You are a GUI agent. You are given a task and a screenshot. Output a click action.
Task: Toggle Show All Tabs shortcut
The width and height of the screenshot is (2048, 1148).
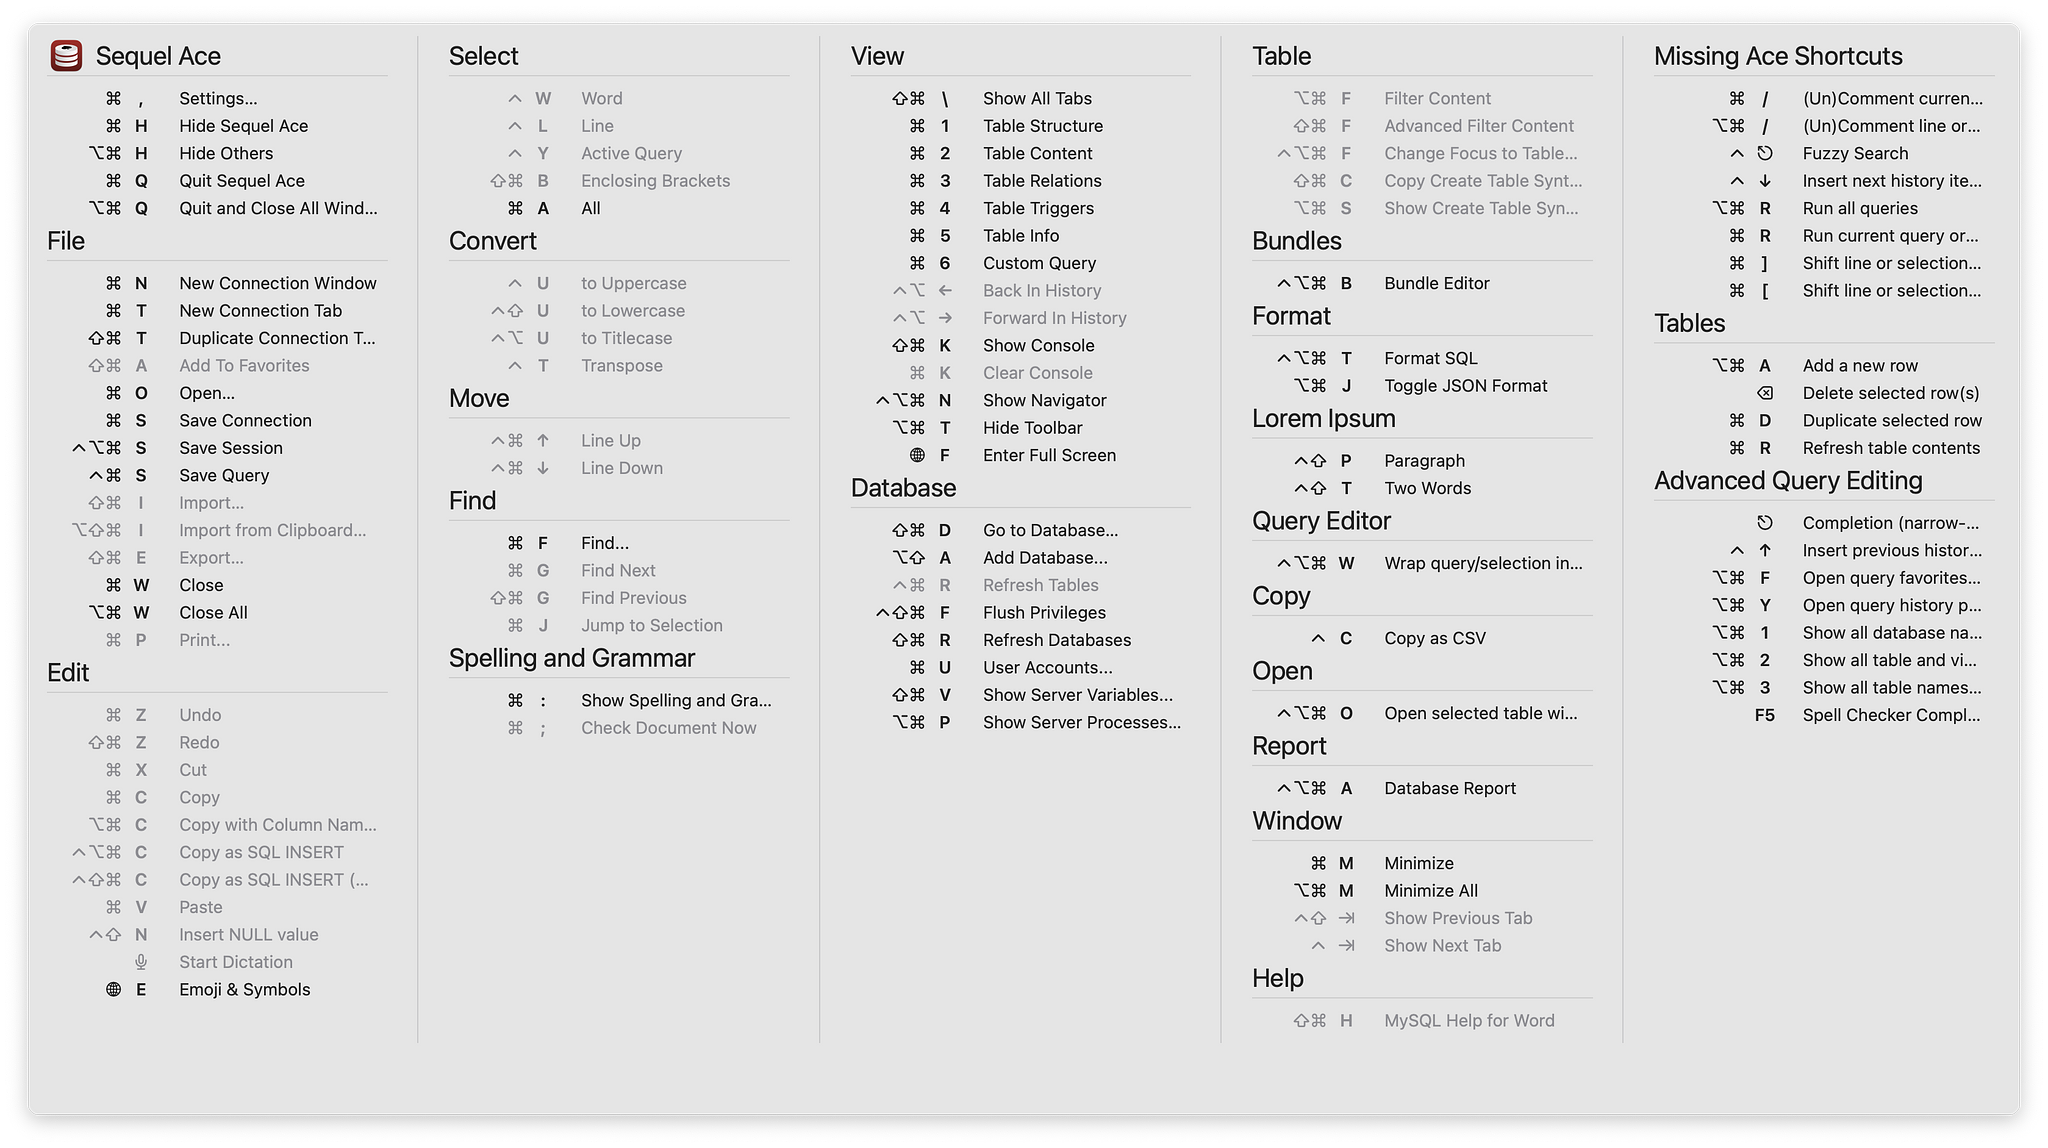point(1038,97)
